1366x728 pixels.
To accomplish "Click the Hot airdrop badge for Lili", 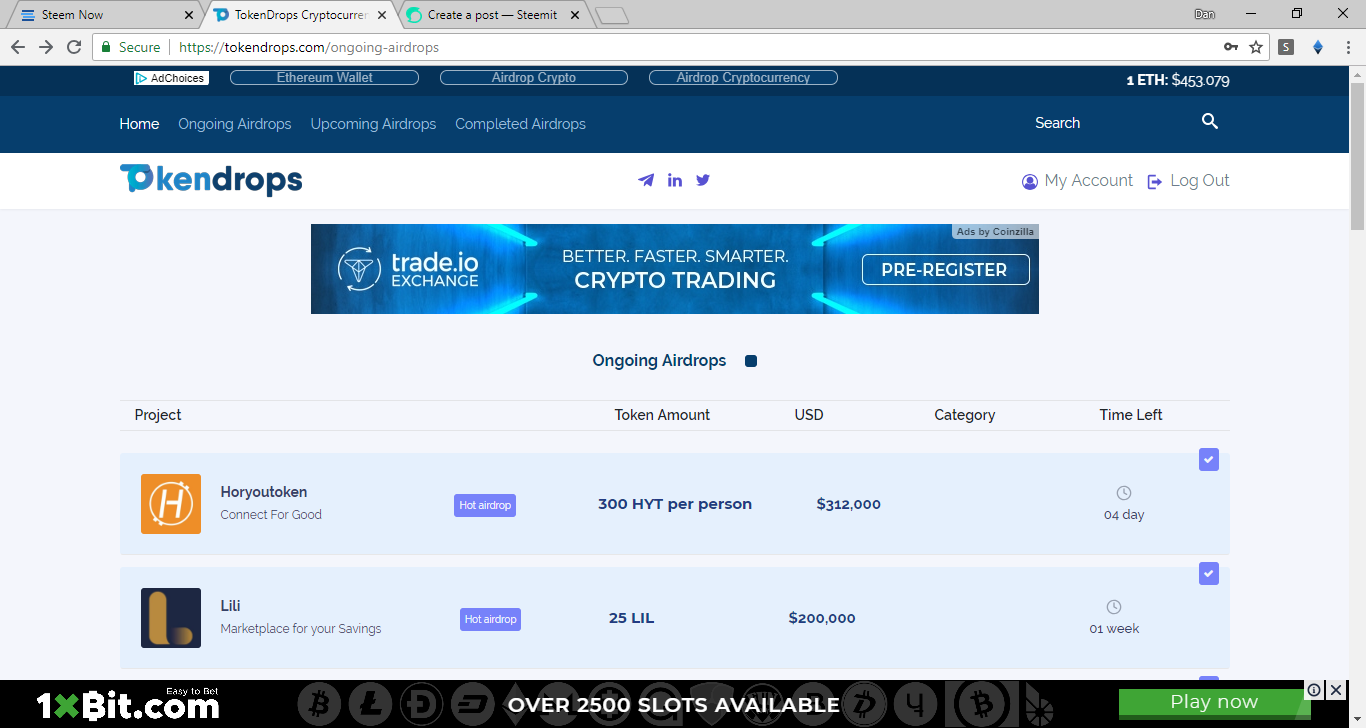I will (x=491, y=619).
